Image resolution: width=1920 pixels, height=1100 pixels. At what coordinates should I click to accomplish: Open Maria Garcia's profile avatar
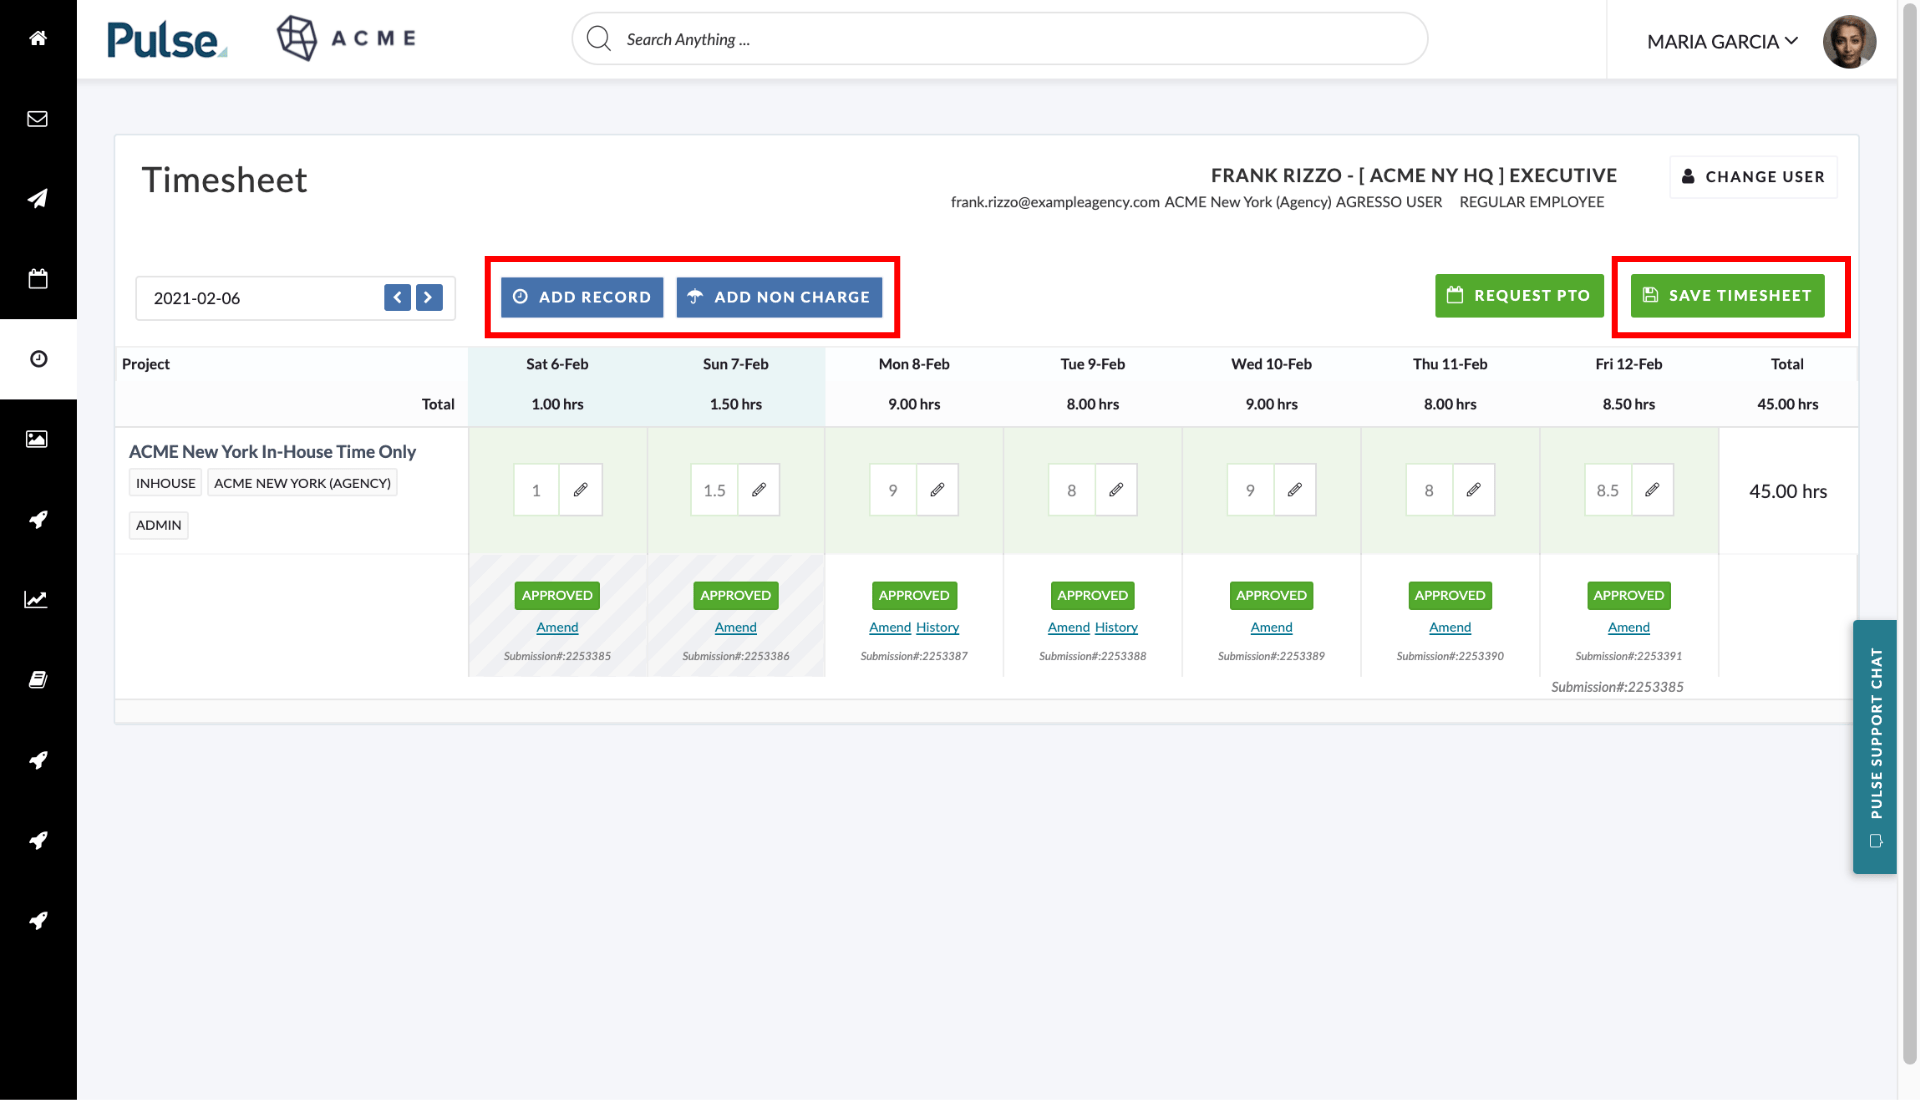pos(1849,41)
